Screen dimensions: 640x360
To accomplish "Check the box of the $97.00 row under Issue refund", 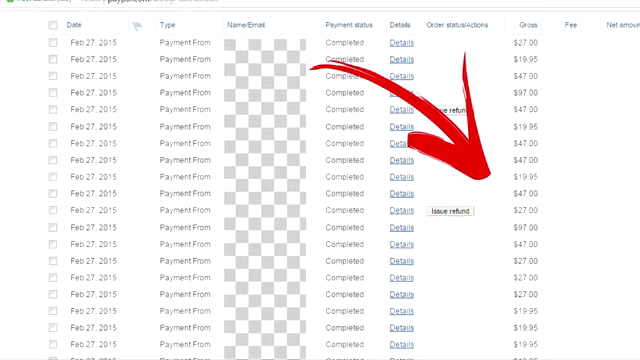I will click(x=53, y=227).
